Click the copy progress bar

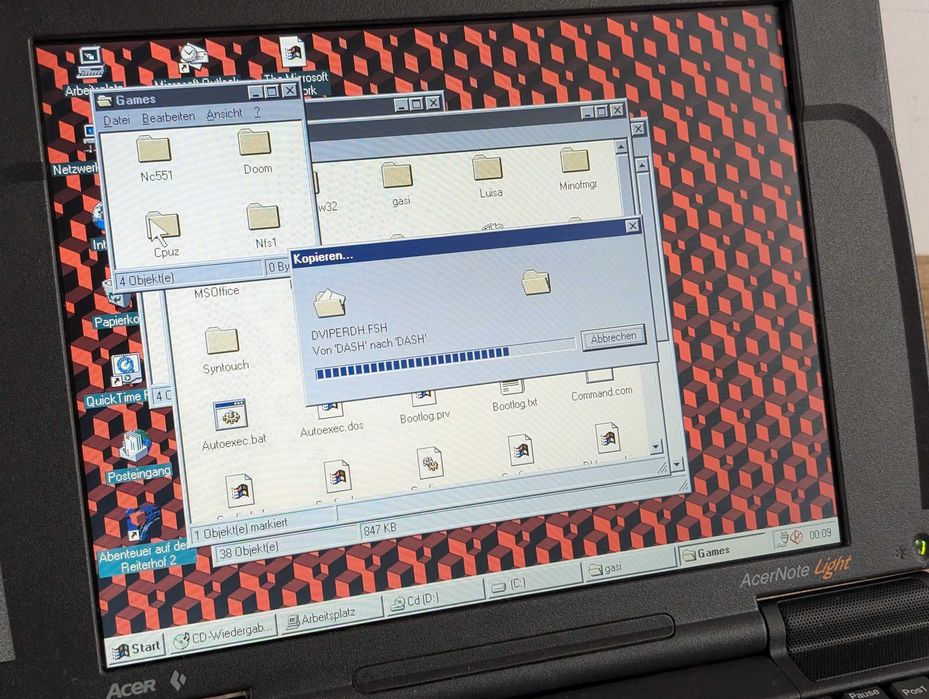(444, 360)
